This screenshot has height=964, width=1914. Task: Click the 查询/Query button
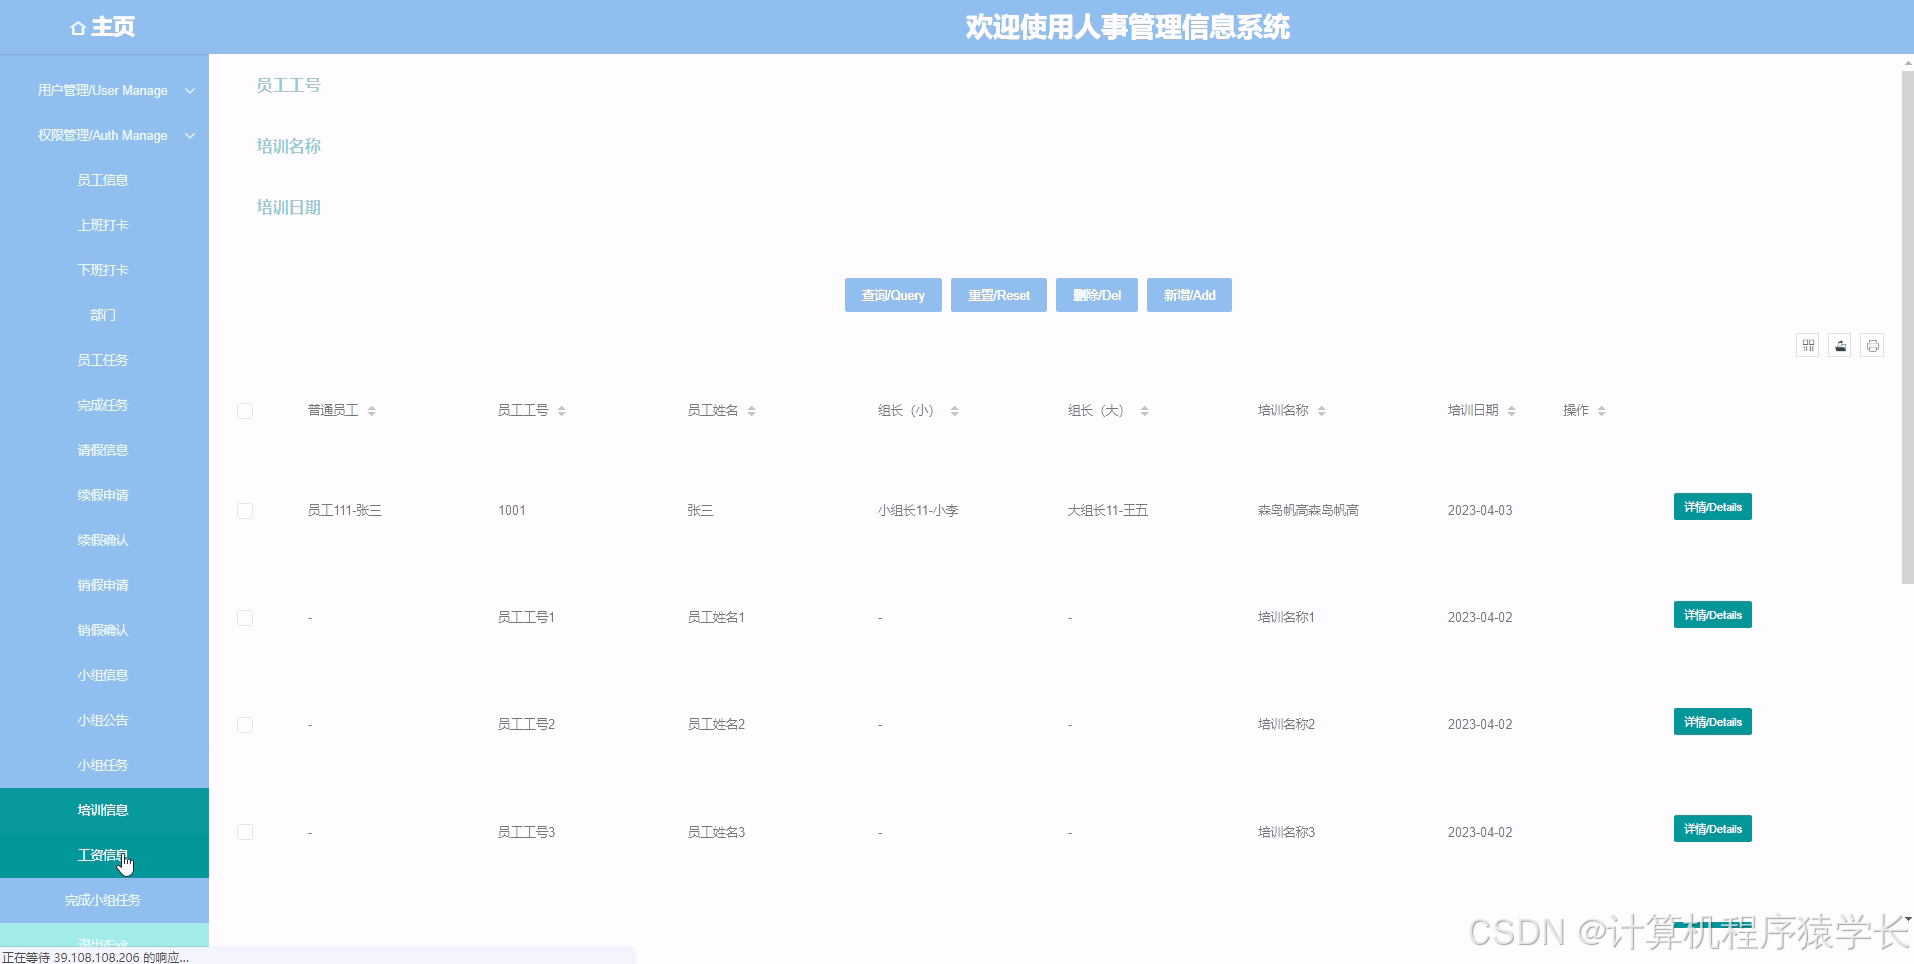pos(892,295)
